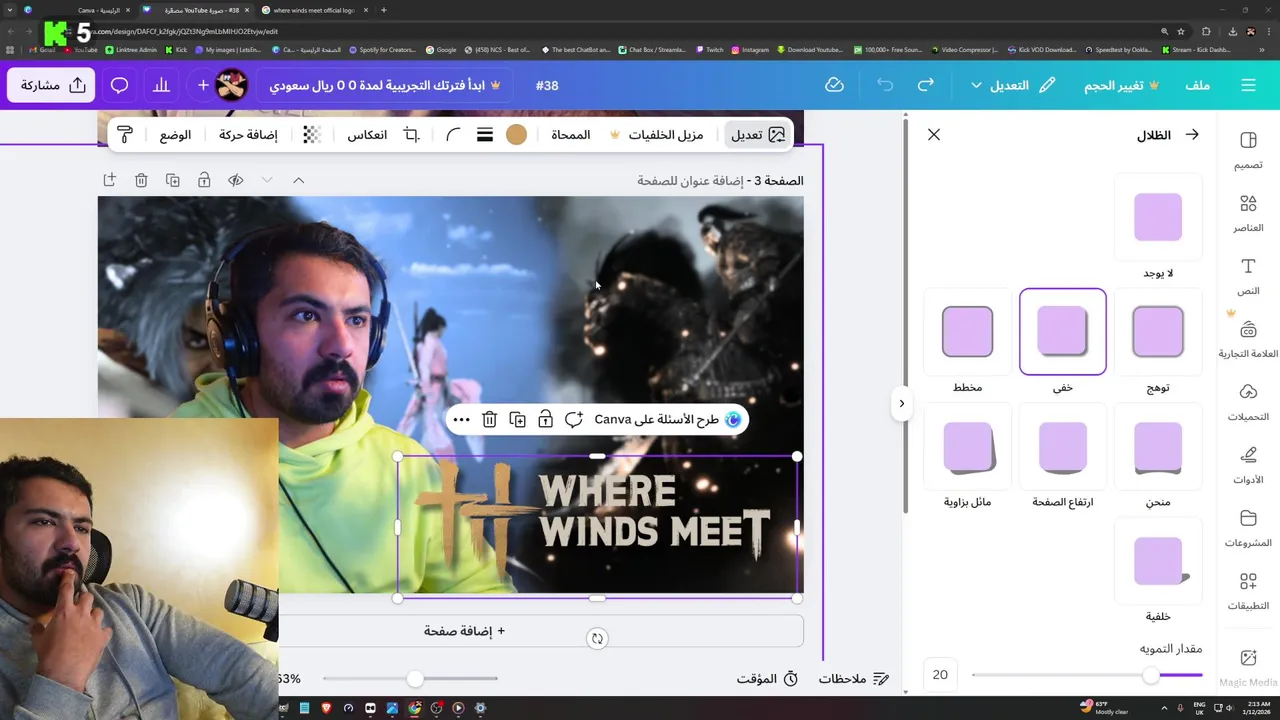Screen dimensions: 1280x720
Task: Open the transparency checkerboard icon
Action: pyautogui.click(x=312, y=135)
